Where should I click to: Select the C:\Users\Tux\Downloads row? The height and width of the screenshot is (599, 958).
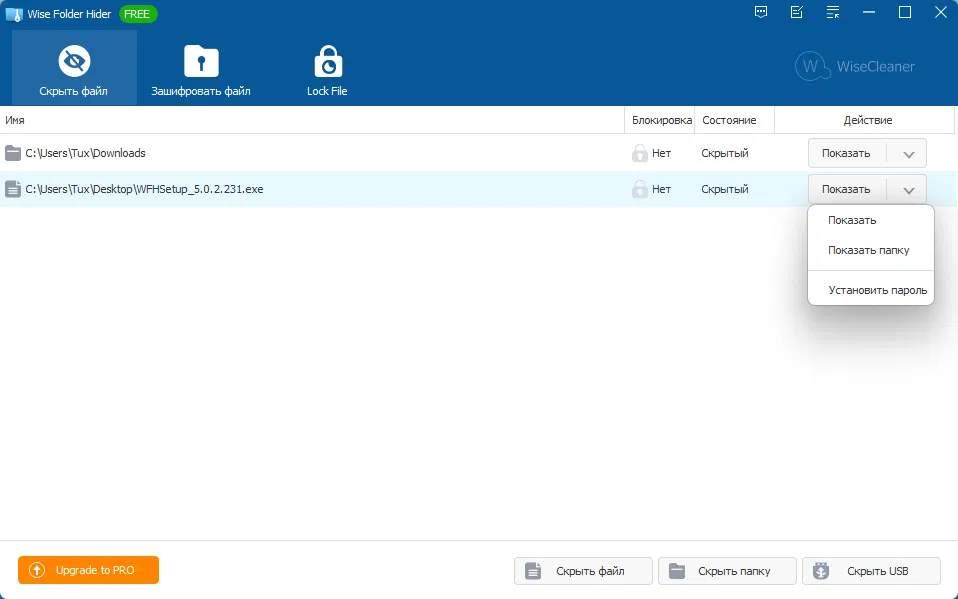(479, 153)
